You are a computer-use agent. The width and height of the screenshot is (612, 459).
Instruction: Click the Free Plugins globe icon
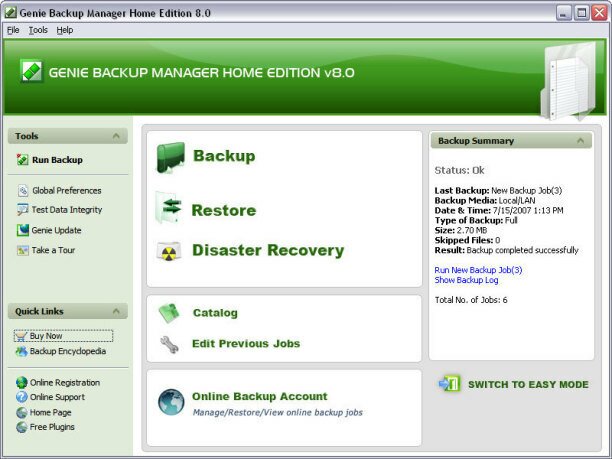point(22,427)
